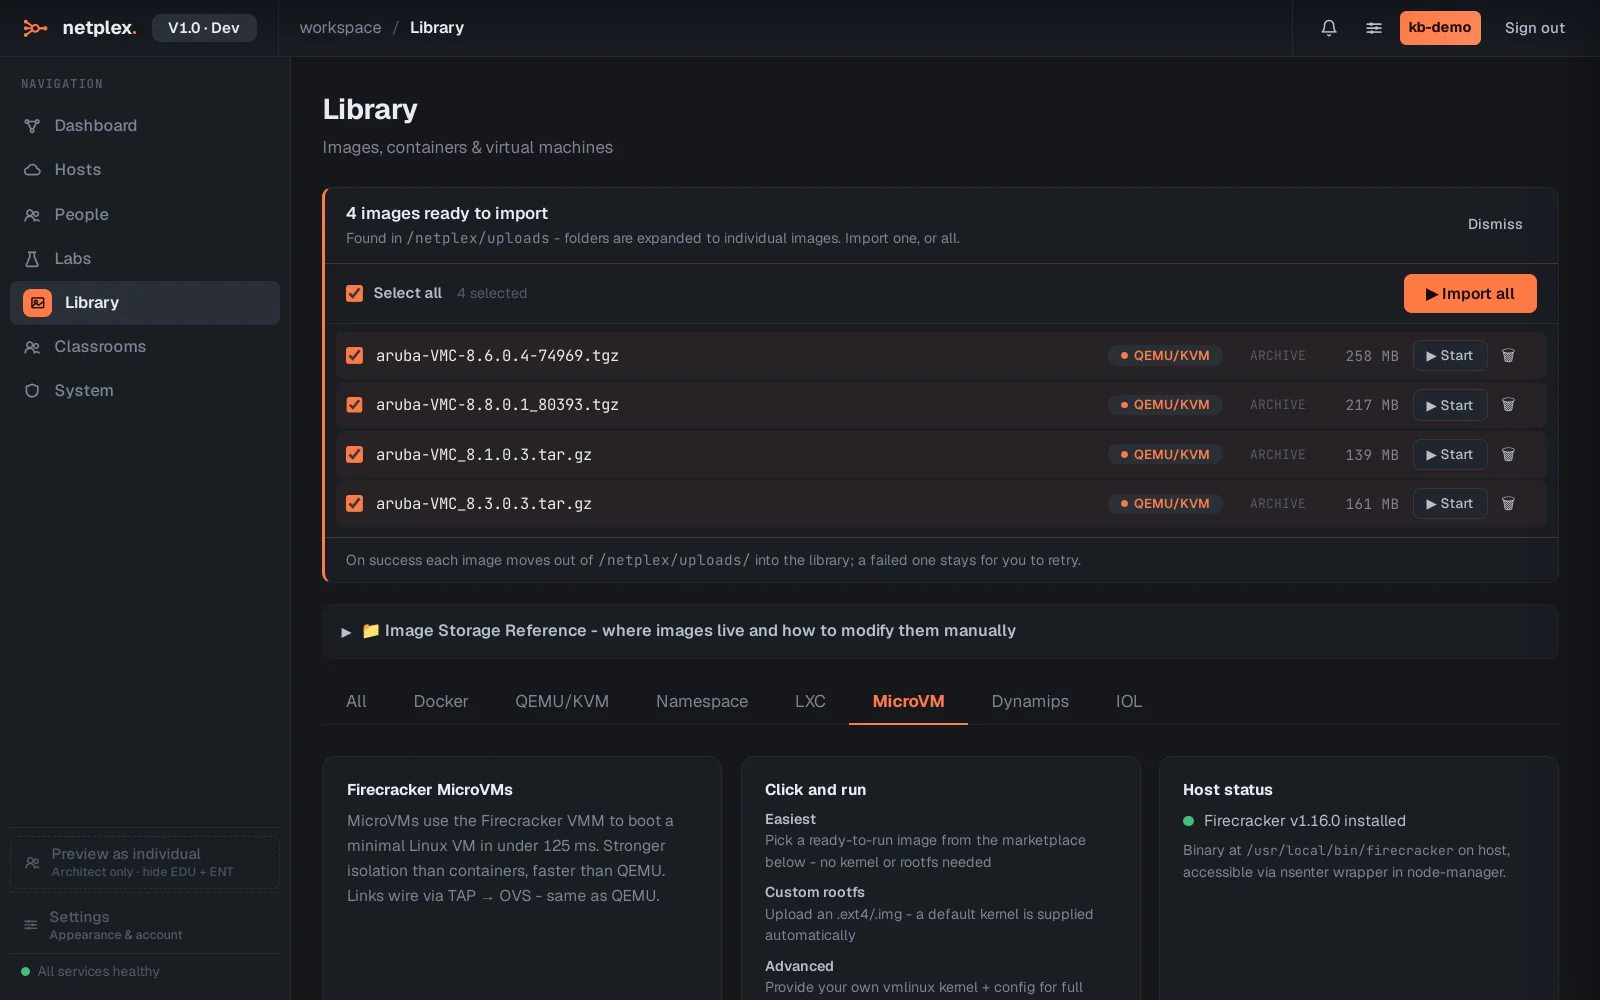The image size is (1600, 1000).
Task: Click the Sign out link
Action: [x=1535, y=28]
